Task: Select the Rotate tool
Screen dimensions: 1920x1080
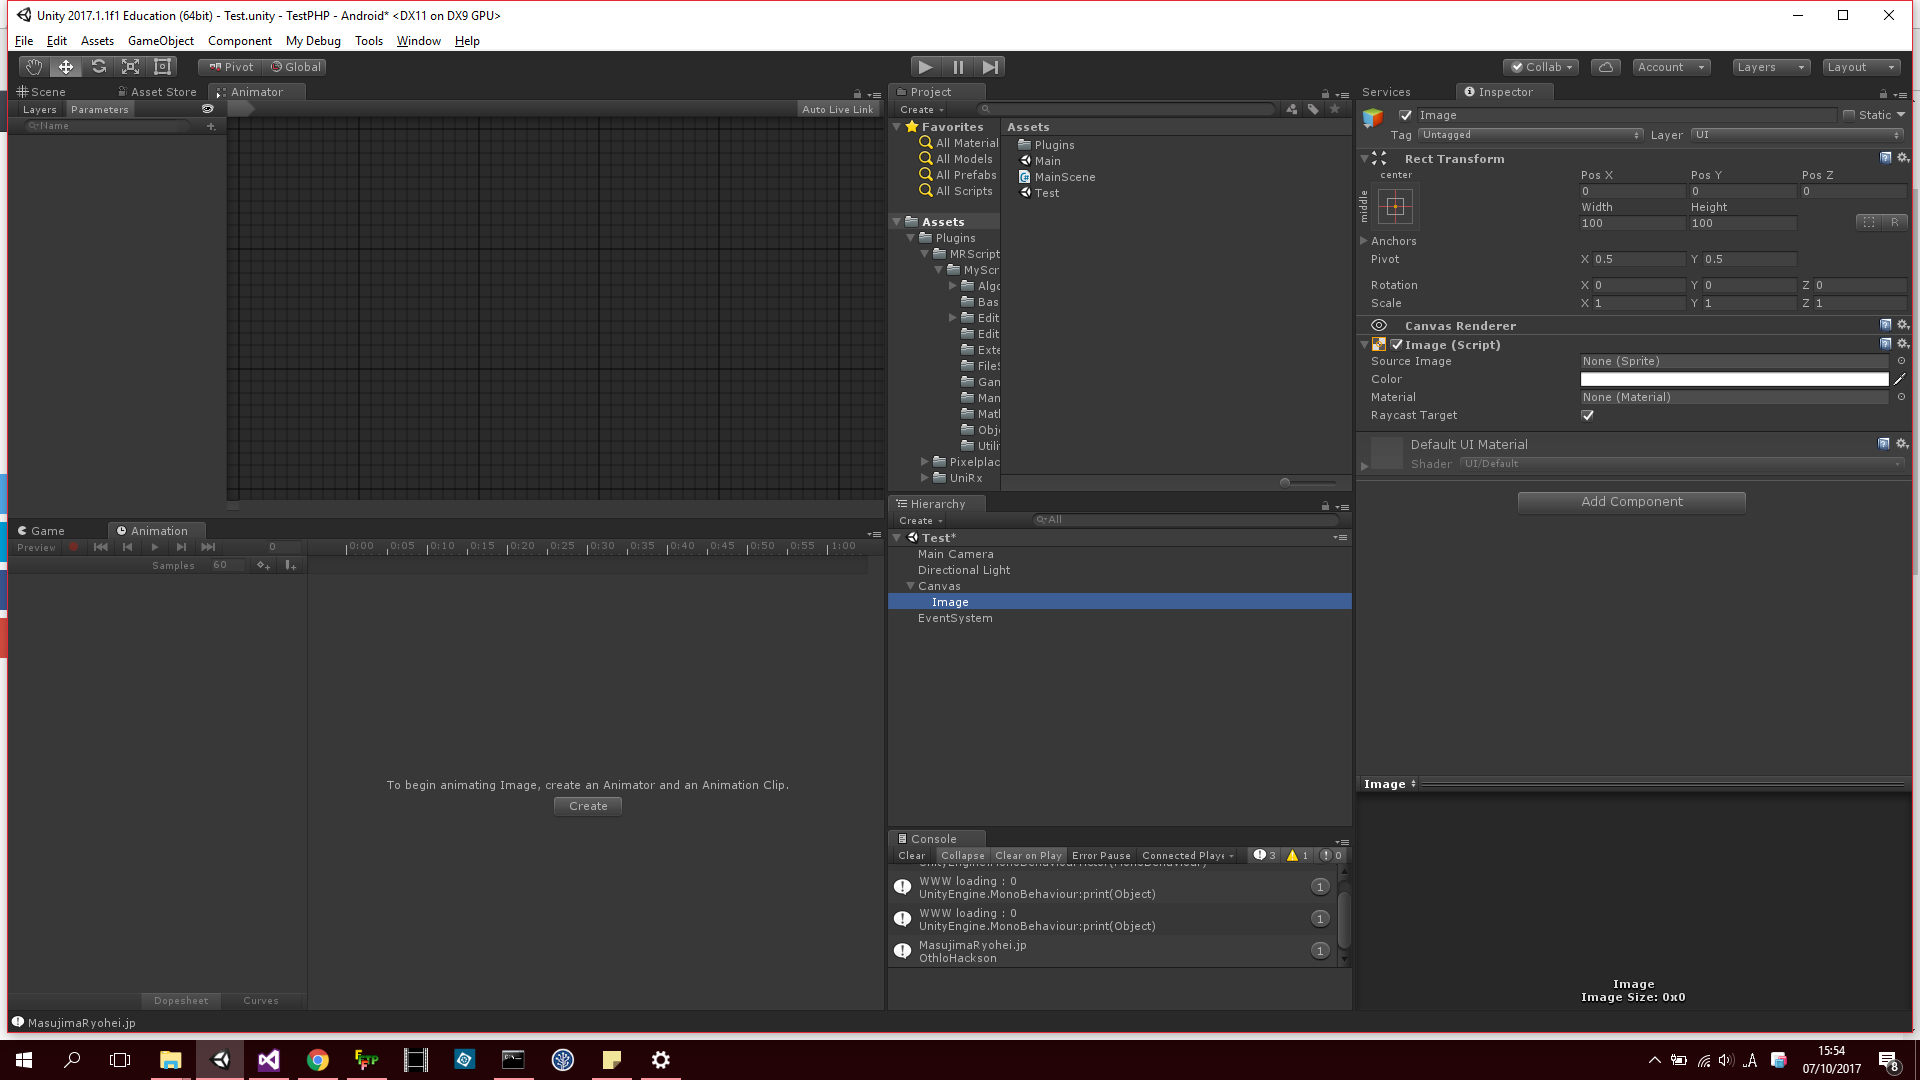Action: [98, 67]
